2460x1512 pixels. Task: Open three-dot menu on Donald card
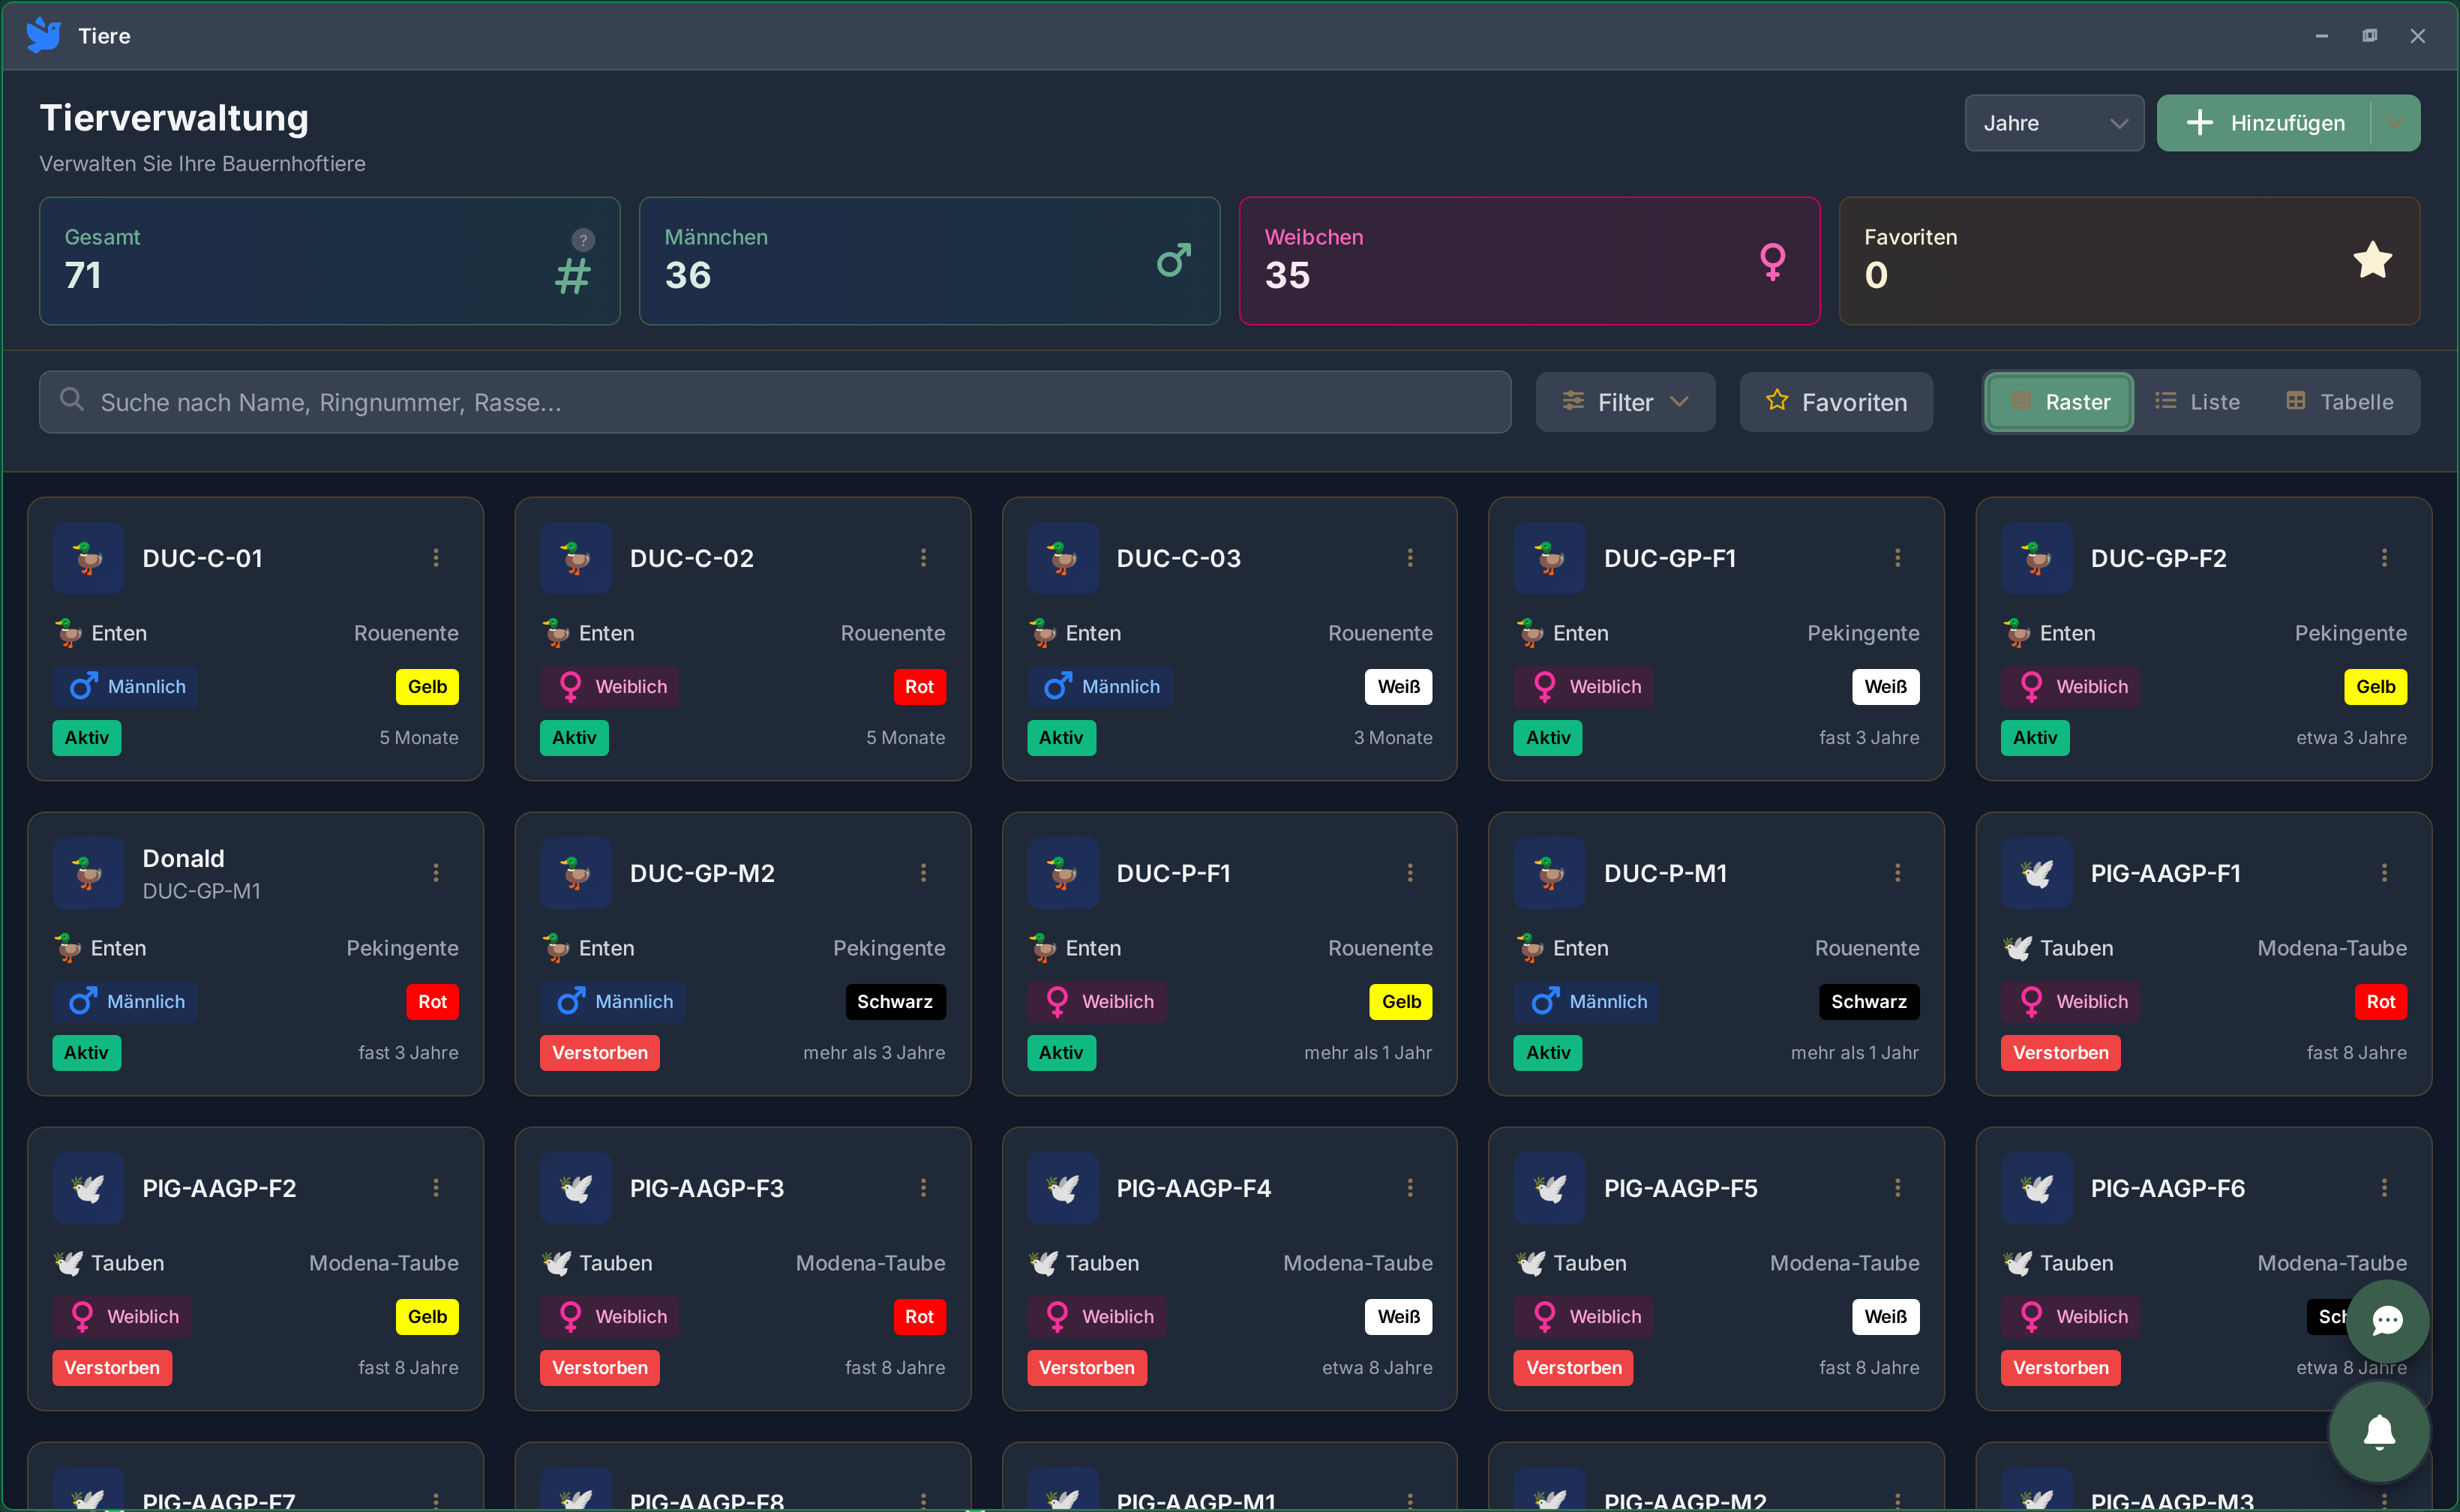point(436,873)
